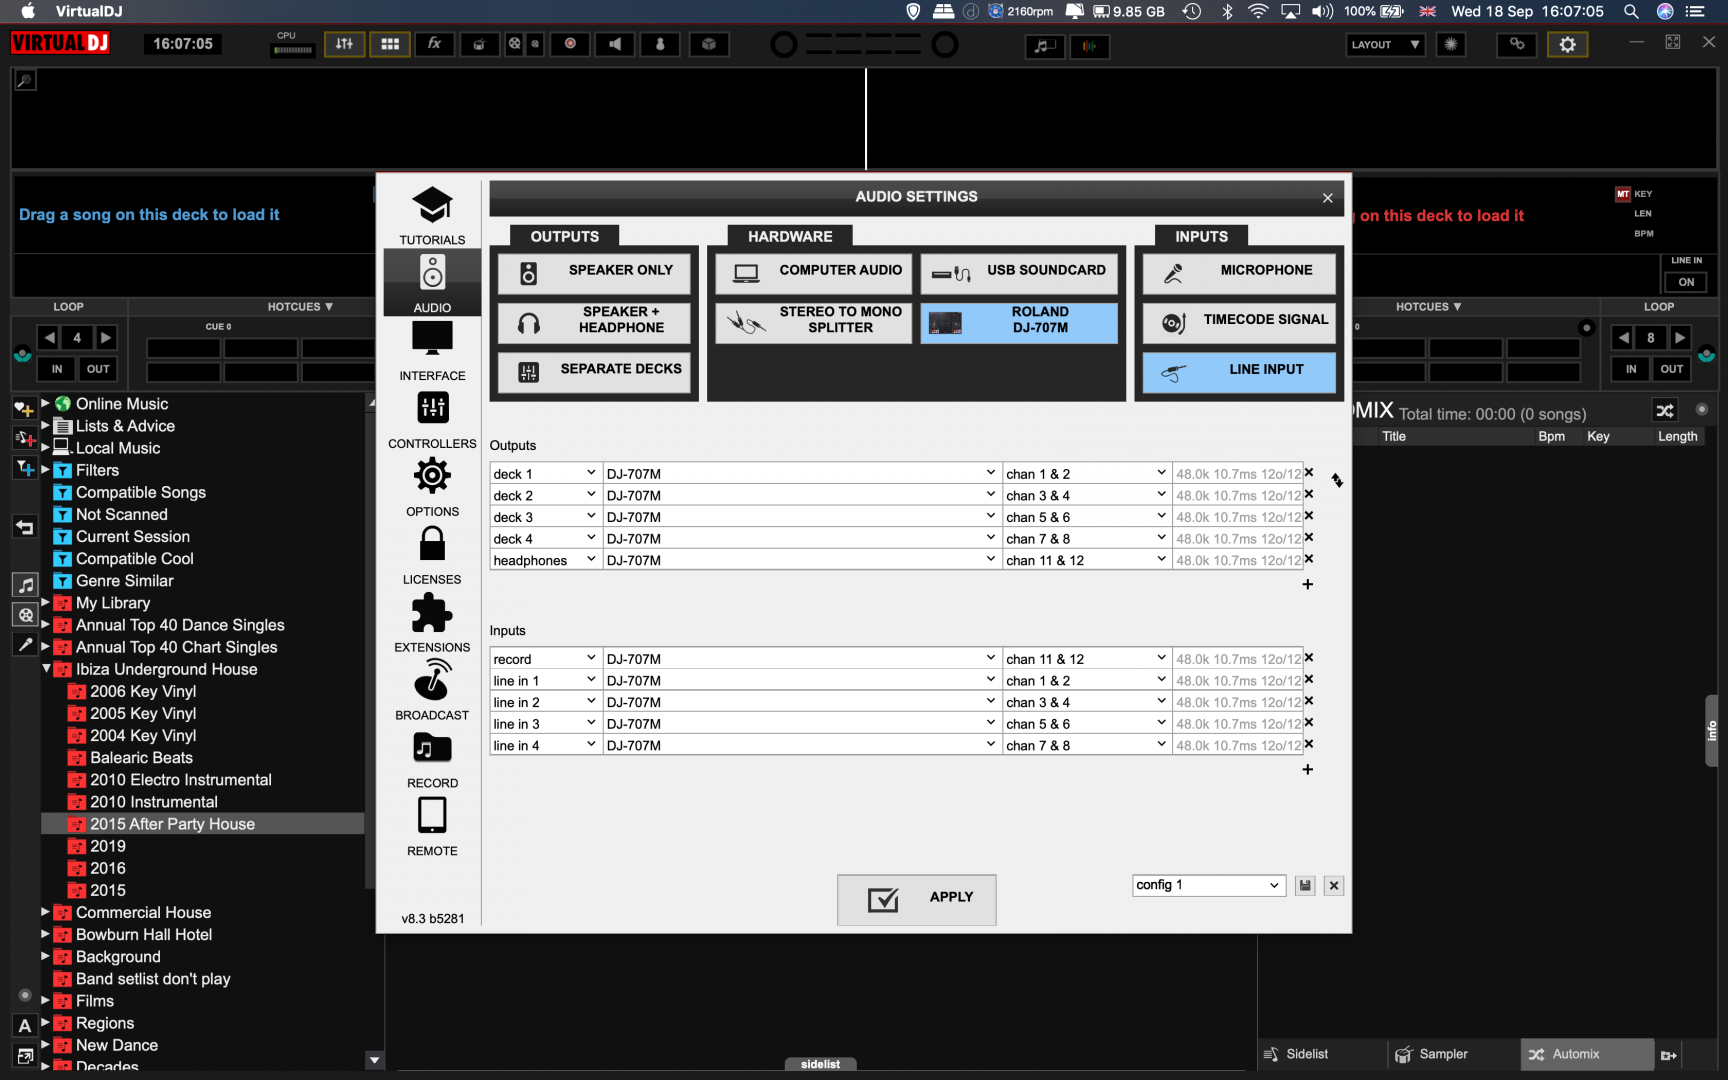Screen dimensions: 1728x1080
Task: Toggle the LINE IN ON button
Action: pyautogui.click(x=1686, y=282)
